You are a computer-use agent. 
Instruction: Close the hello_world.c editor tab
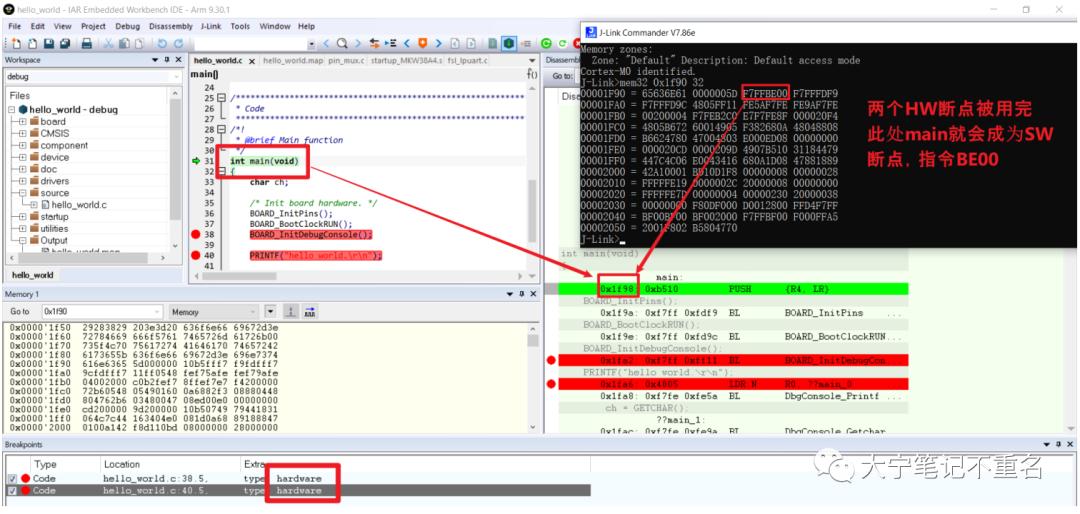point(251,61)
